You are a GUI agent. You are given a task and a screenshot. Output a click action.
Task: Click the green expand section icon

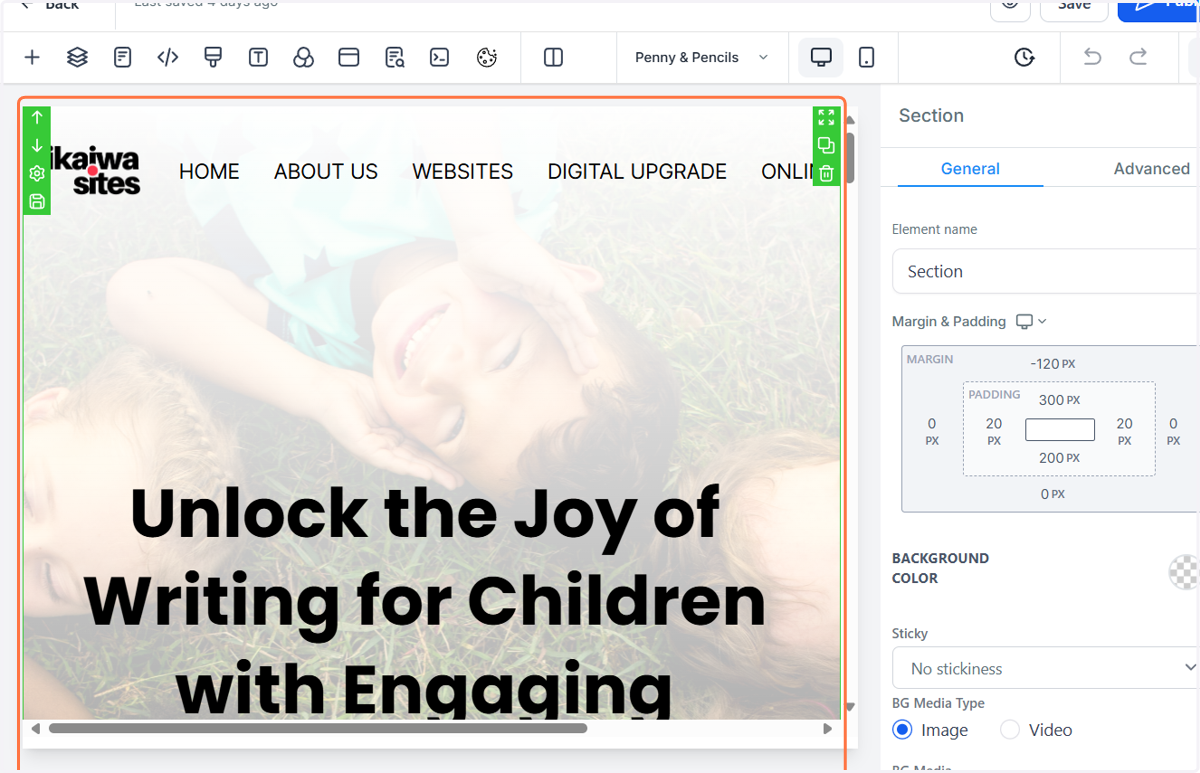826,118
